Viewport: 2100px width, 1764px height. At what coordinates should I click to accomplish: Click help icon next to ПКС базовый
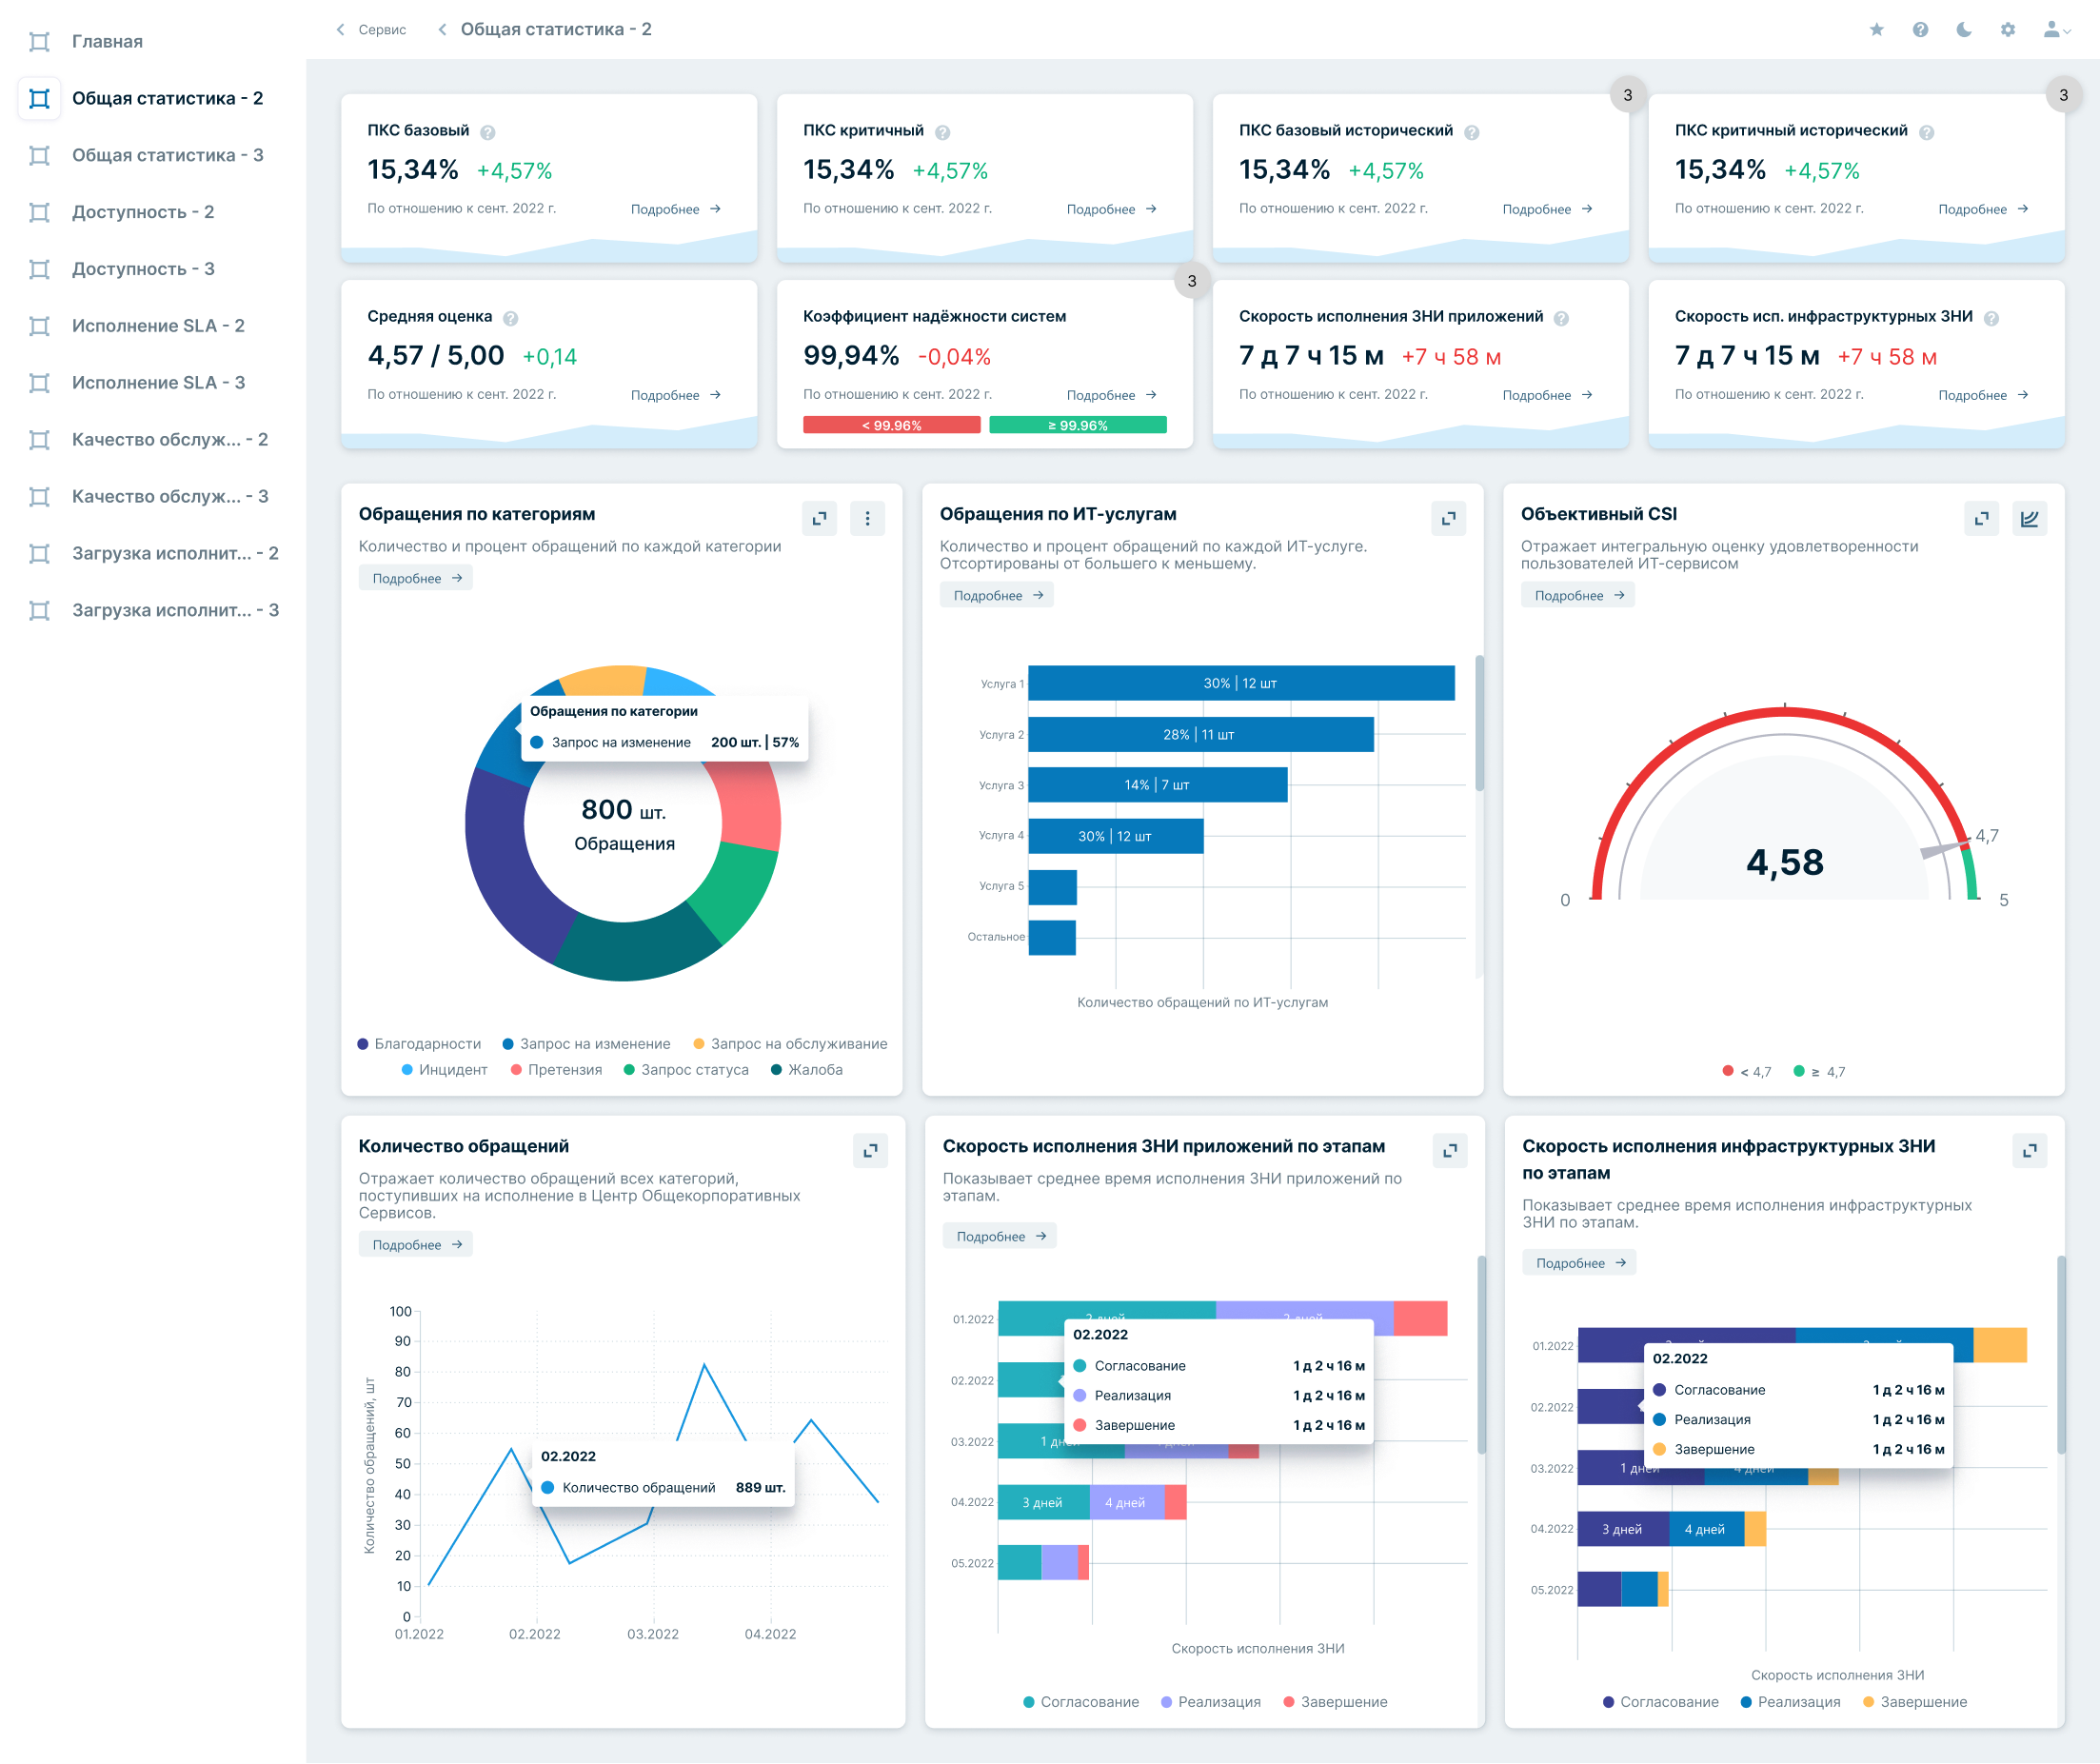coord(488,132)
